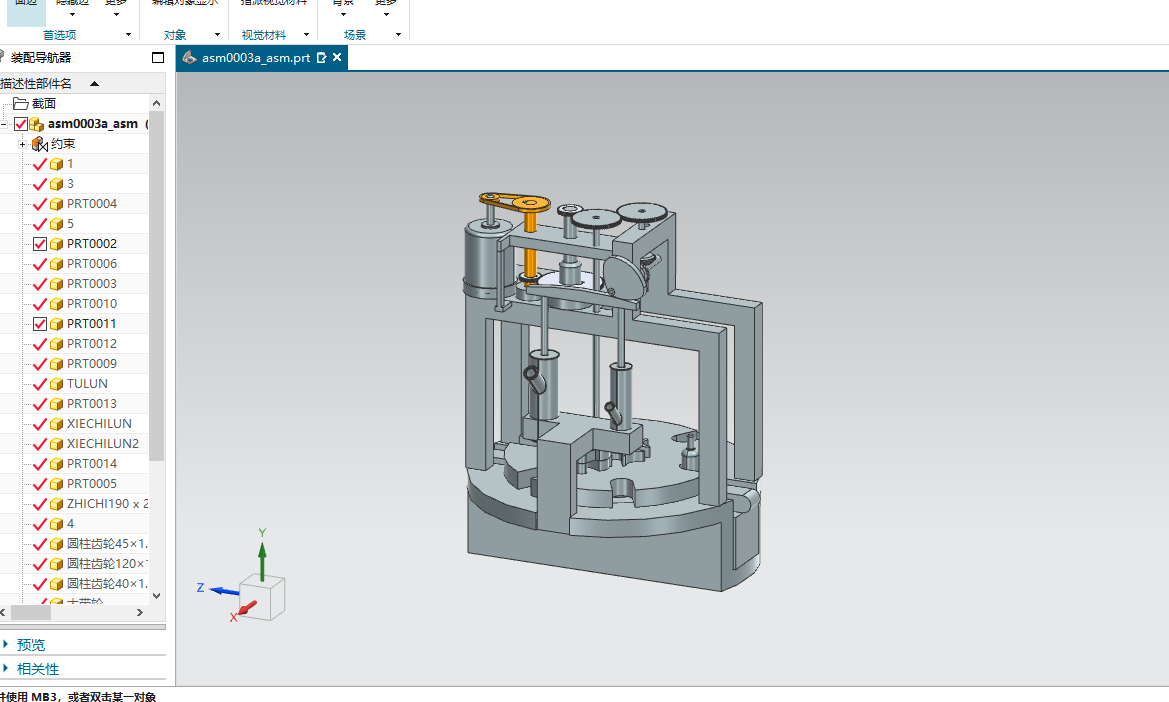
Task: Select the asm0003a_asm.prt document tab
Action: (x=262, y=57)
